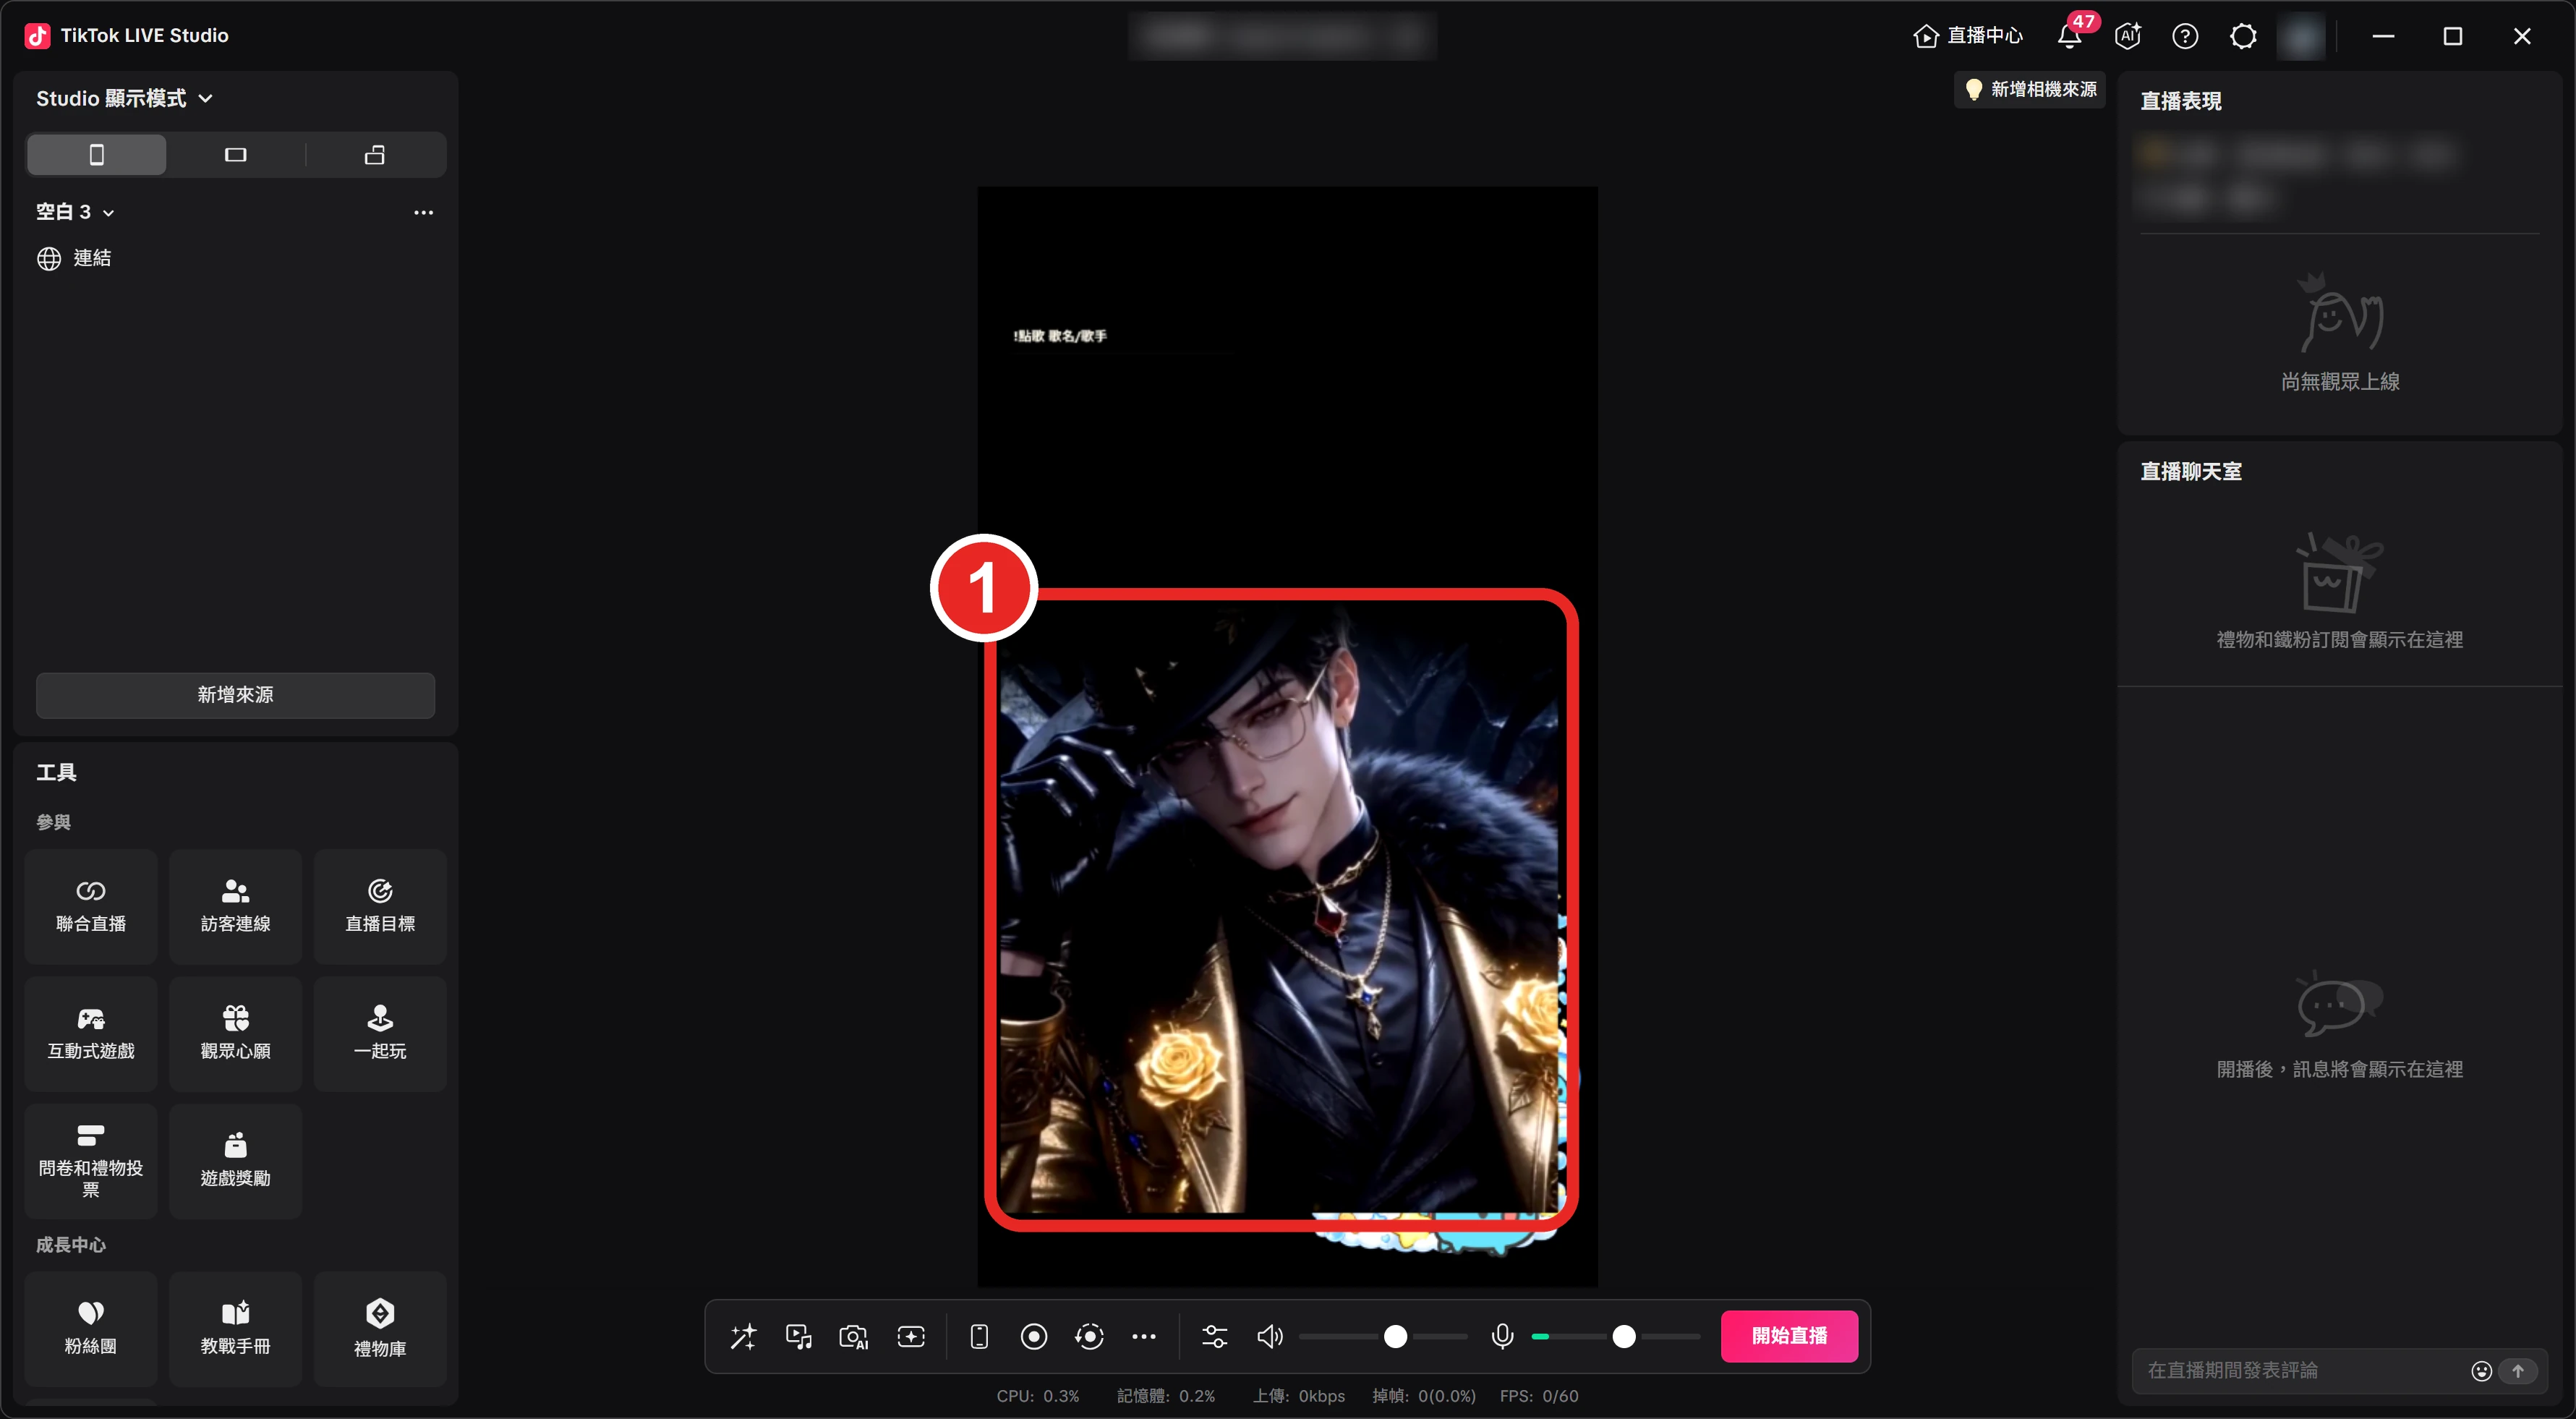
Task: Click the replay capture icon
Action: click(x=1089, y=1337)
